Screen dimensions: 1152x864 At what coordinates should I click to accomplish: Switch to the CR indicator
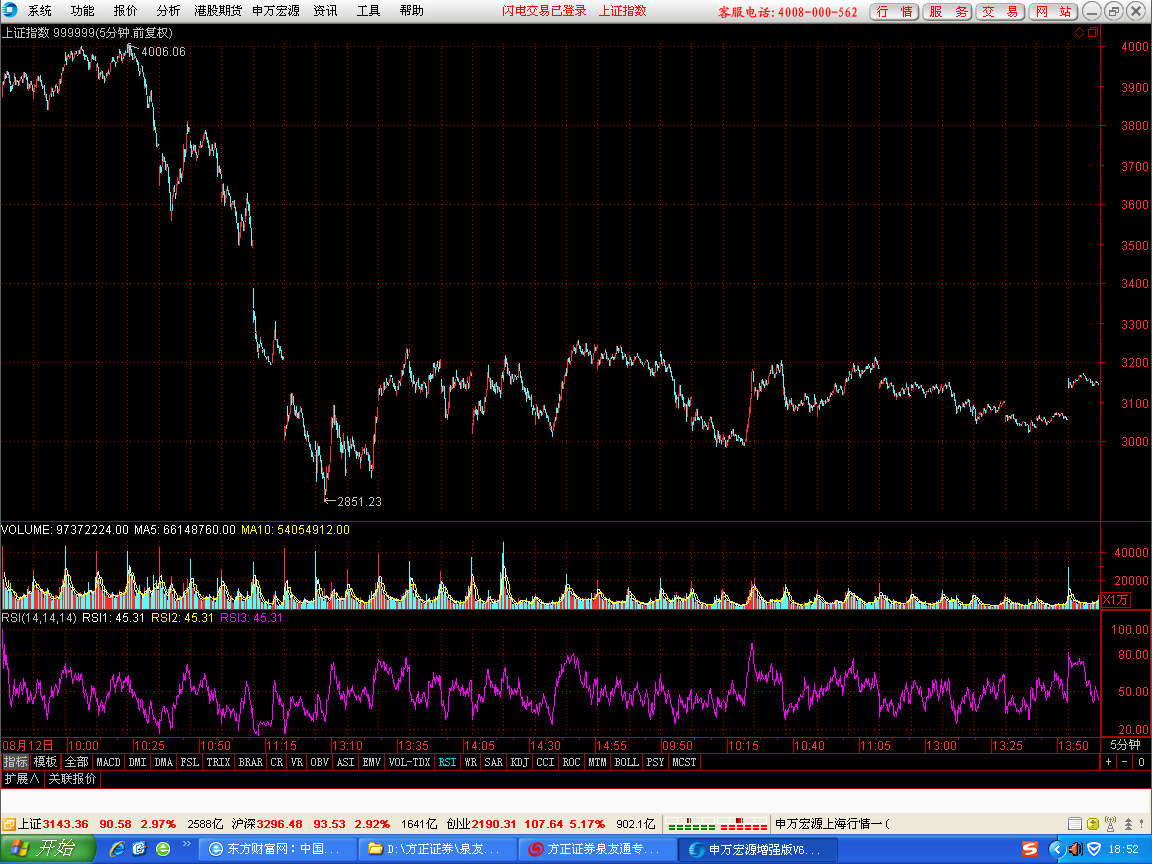[x=276, y=762]
